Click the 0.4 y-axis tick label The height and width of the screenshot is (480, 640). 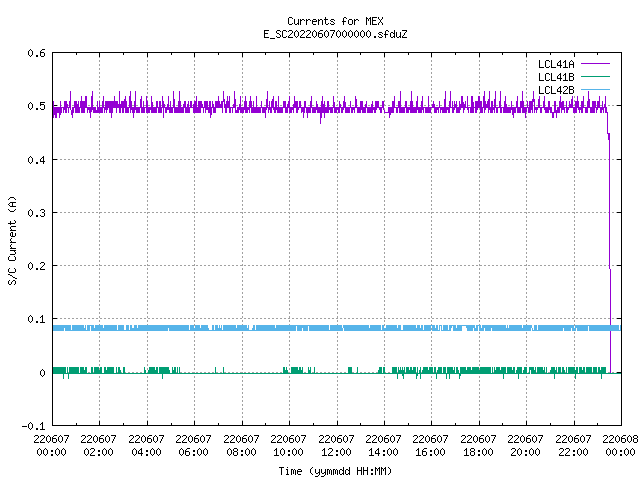click(x=36, y=160)
